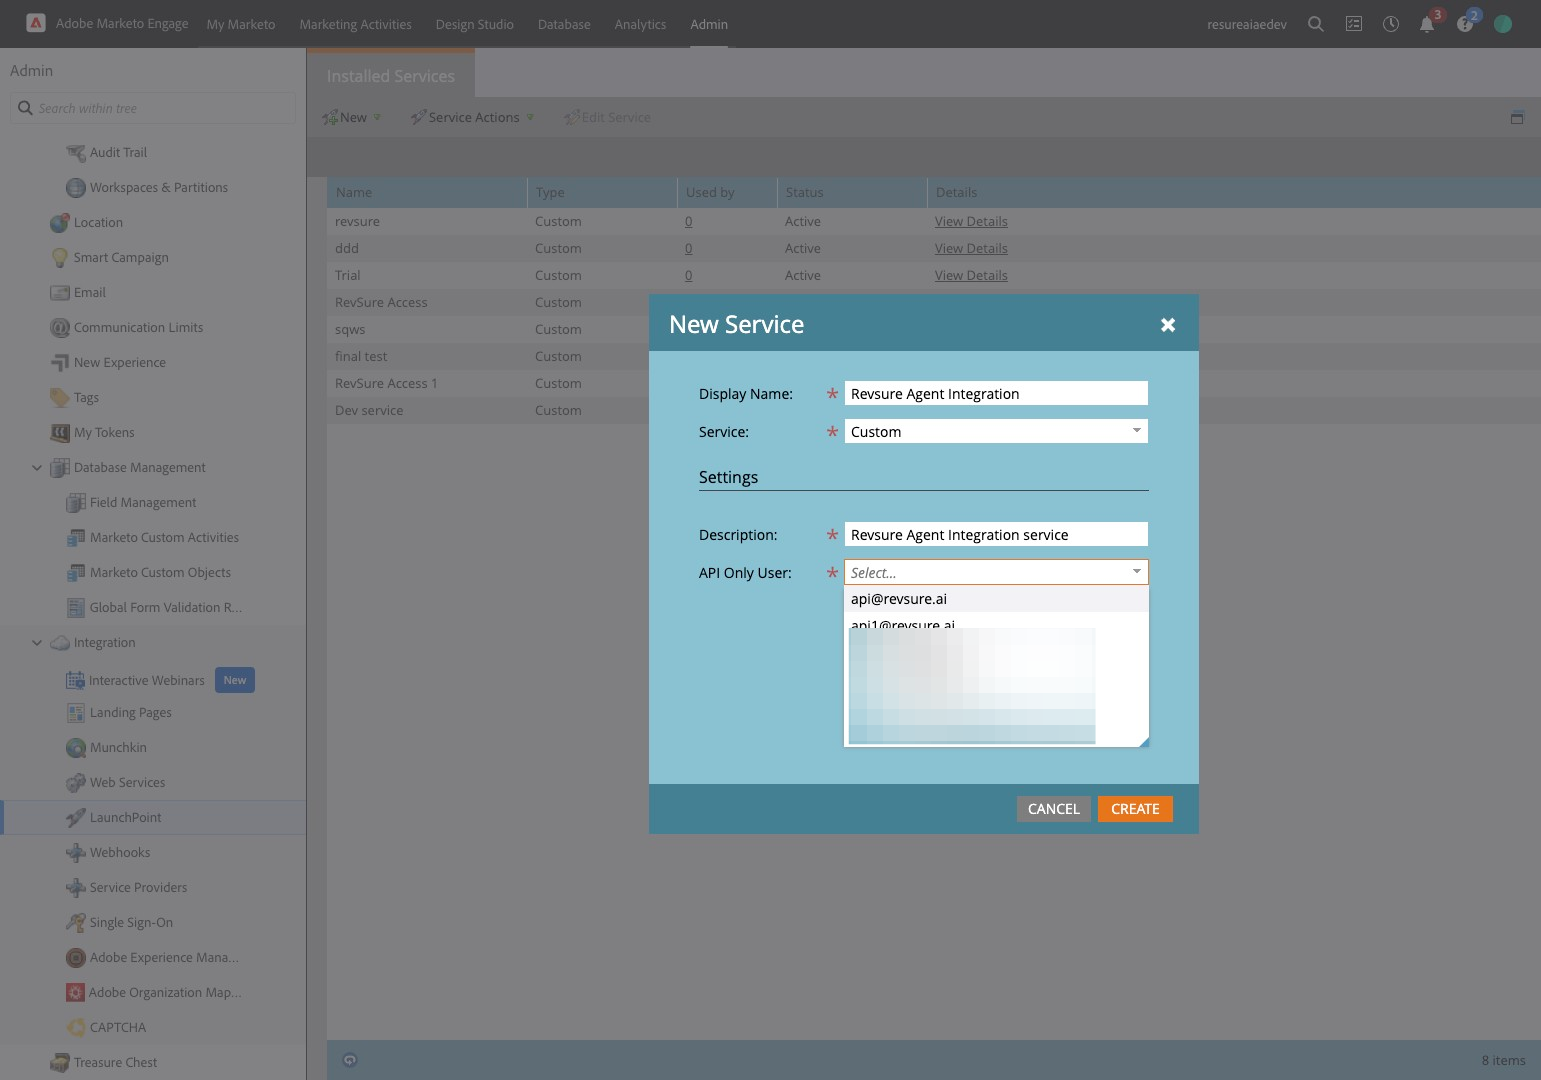Viewport: 1541px width, 1080px height.
Task: Open the API Only User dropdown arrow
Action: (1136, 572)
